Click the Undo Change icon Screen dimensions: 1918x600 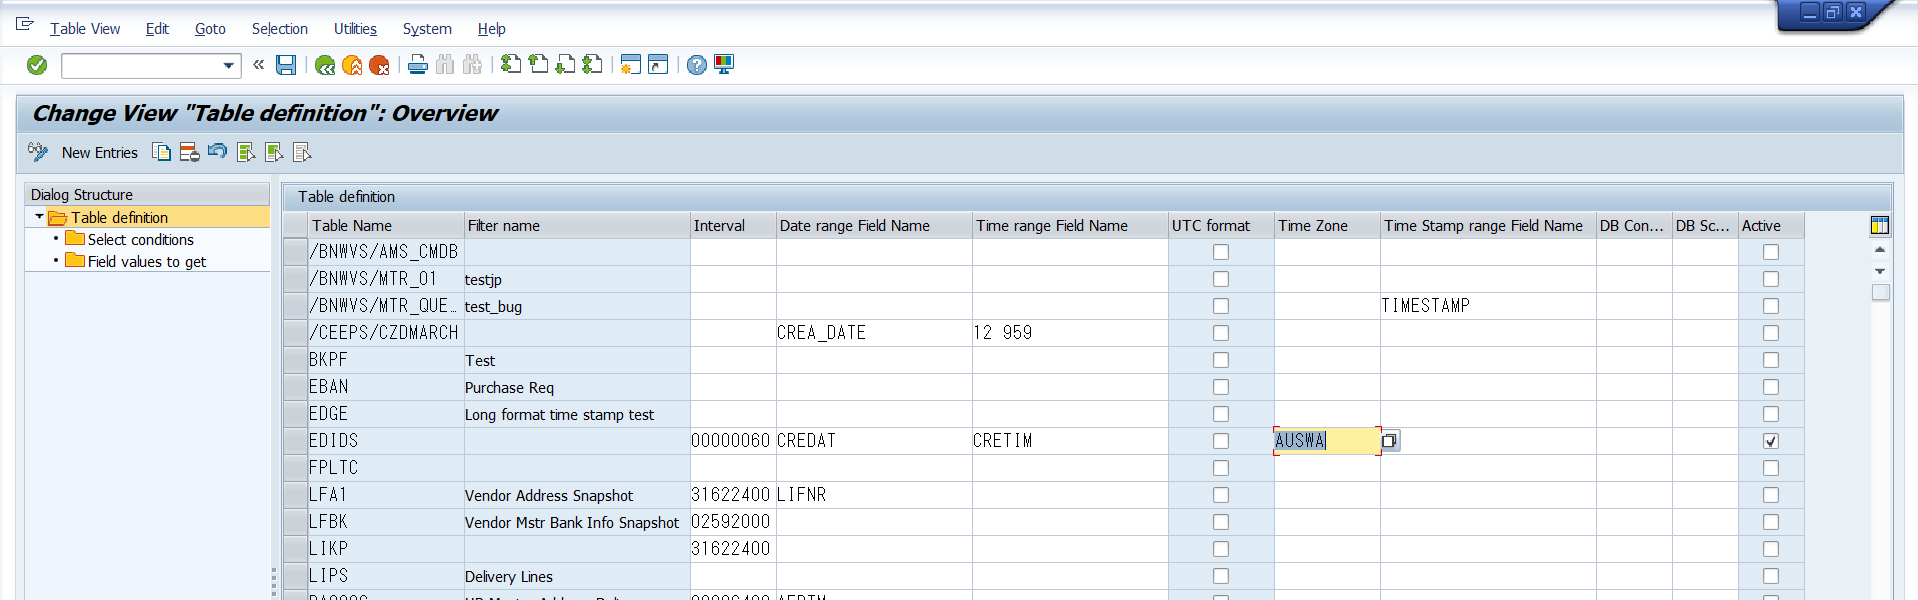tap(217, 152)
